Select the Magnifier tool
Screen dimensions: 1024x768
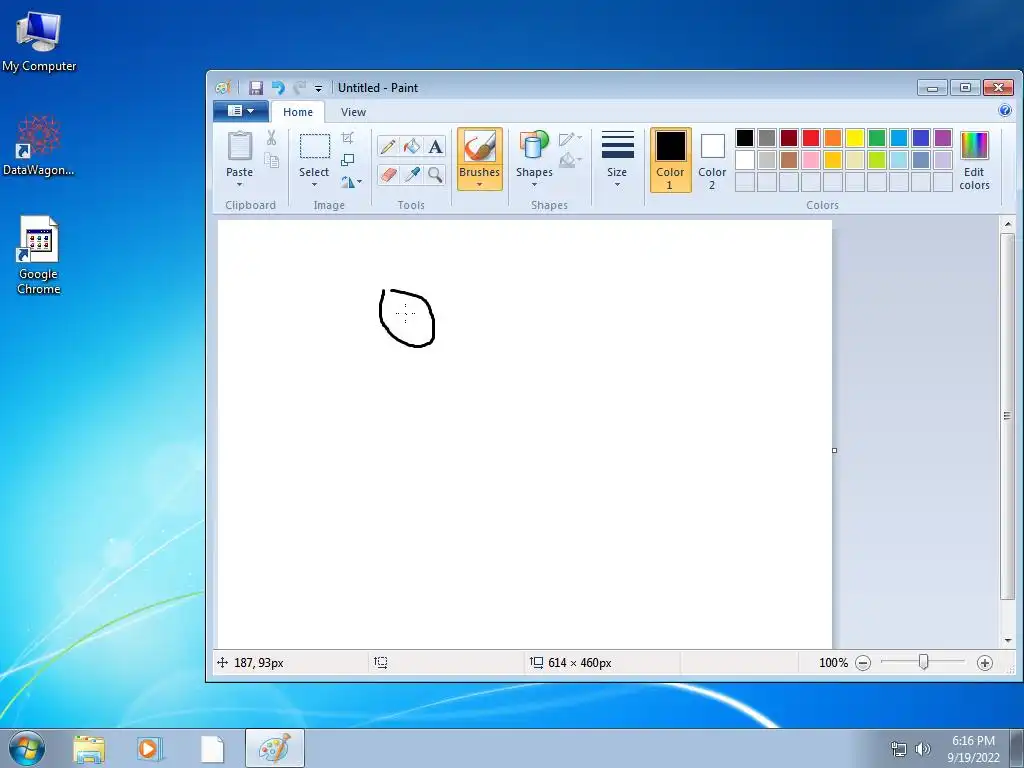click(435, 174)
